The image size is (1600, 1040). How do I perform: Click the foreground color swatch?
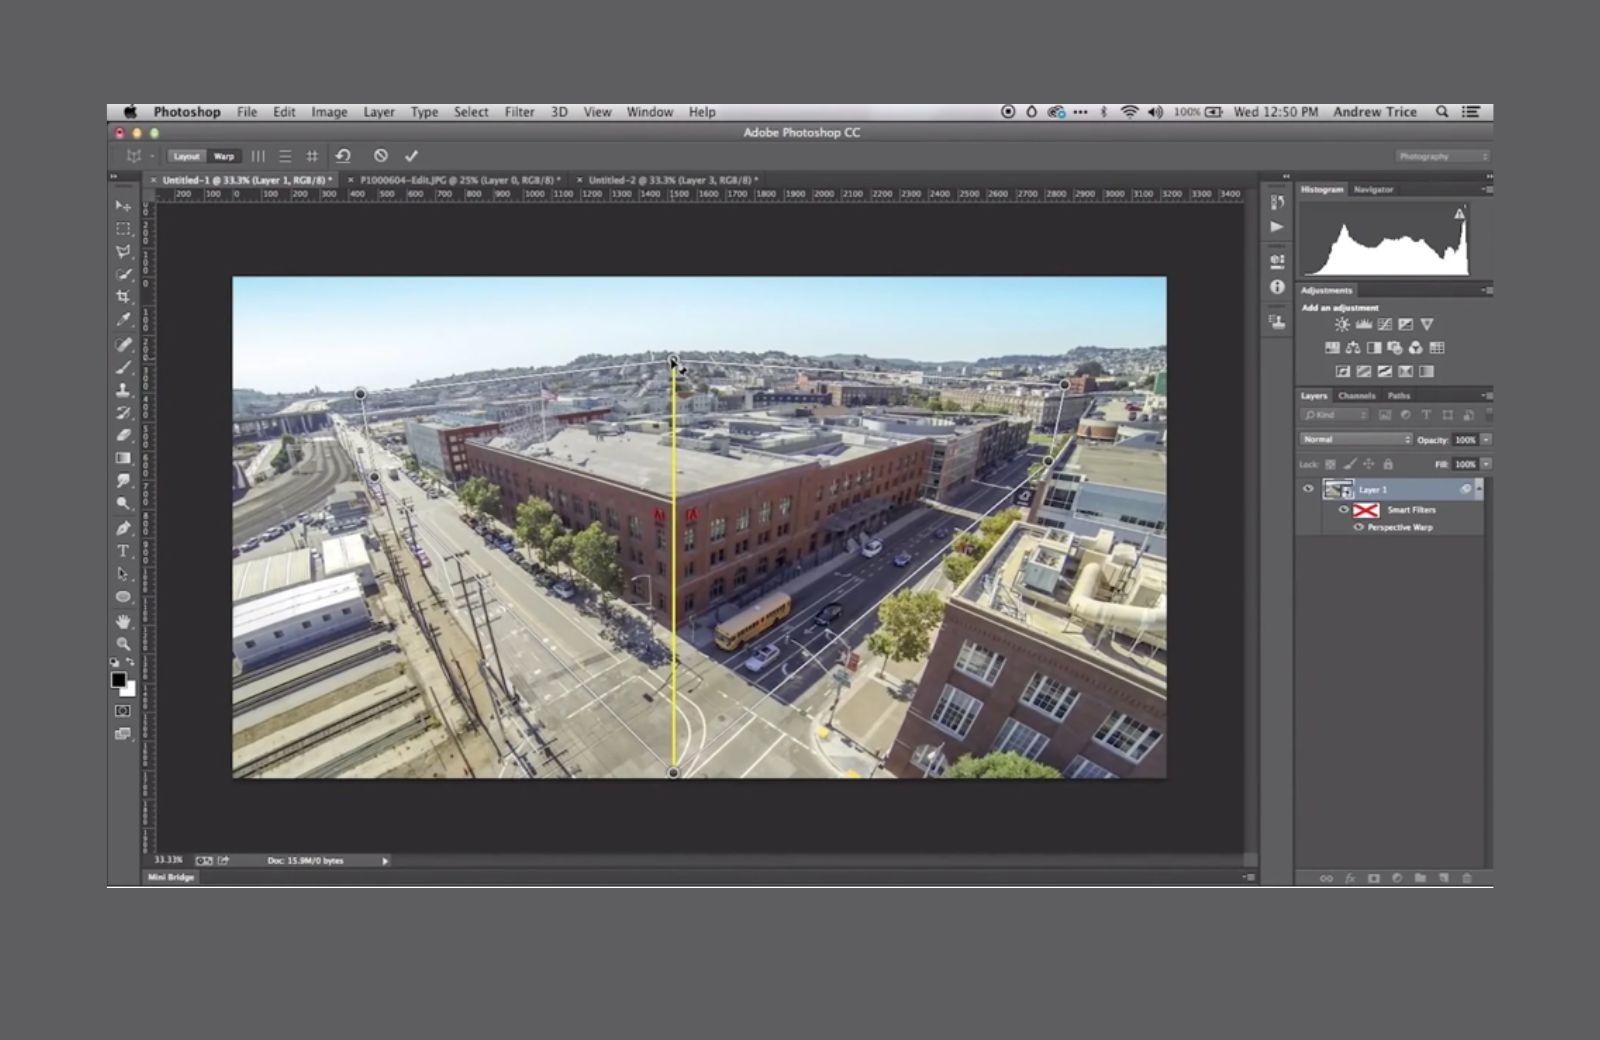coord(118,680)
